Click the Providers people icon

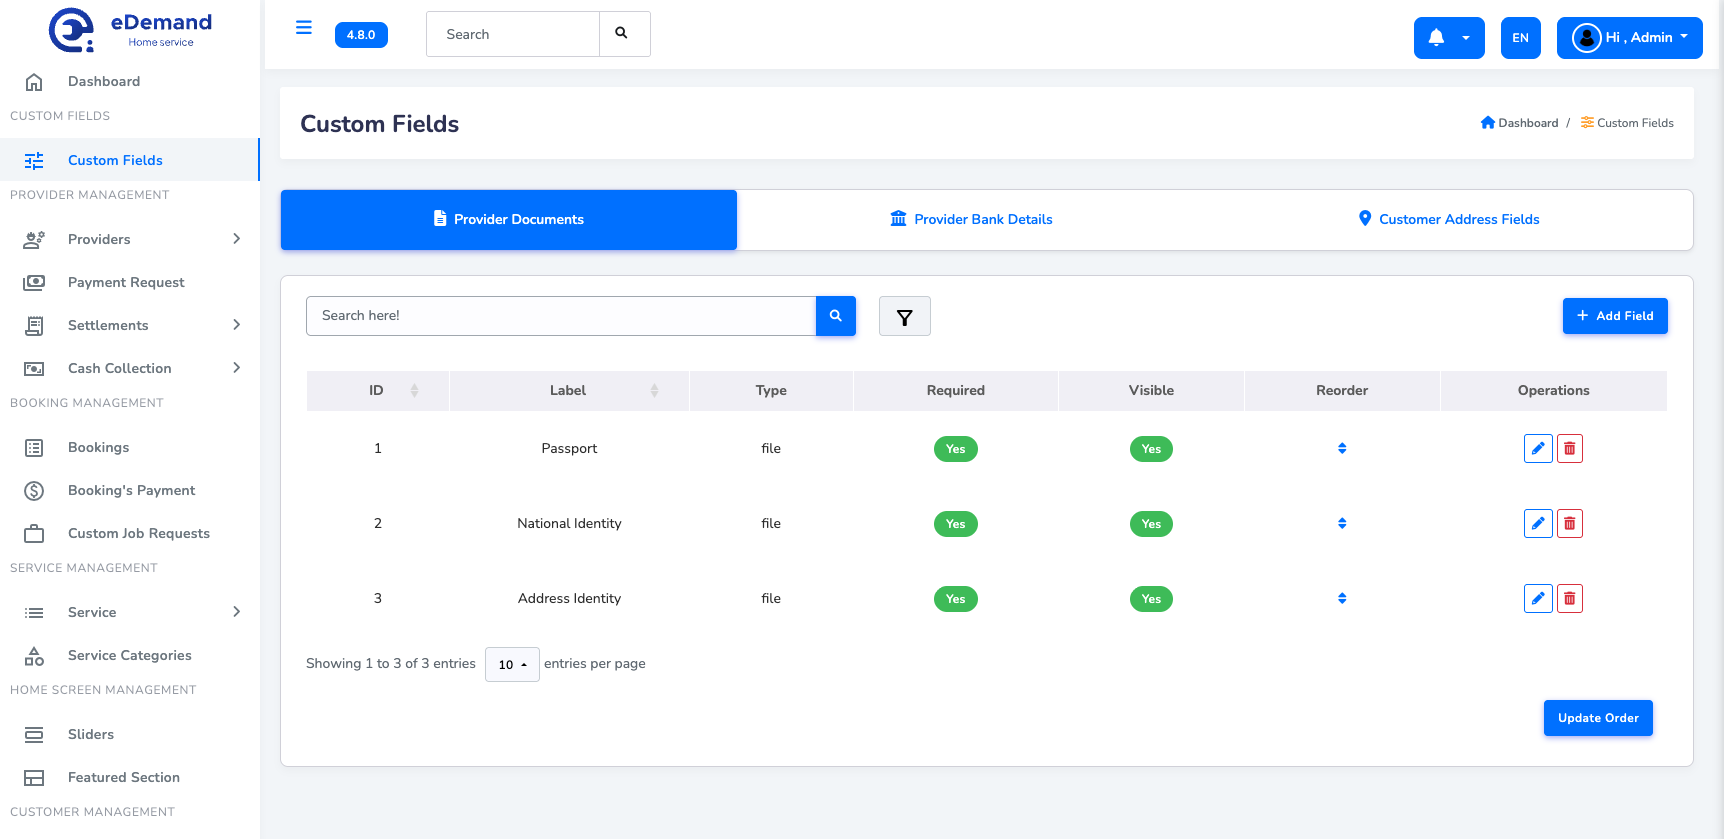coord(34,239)
